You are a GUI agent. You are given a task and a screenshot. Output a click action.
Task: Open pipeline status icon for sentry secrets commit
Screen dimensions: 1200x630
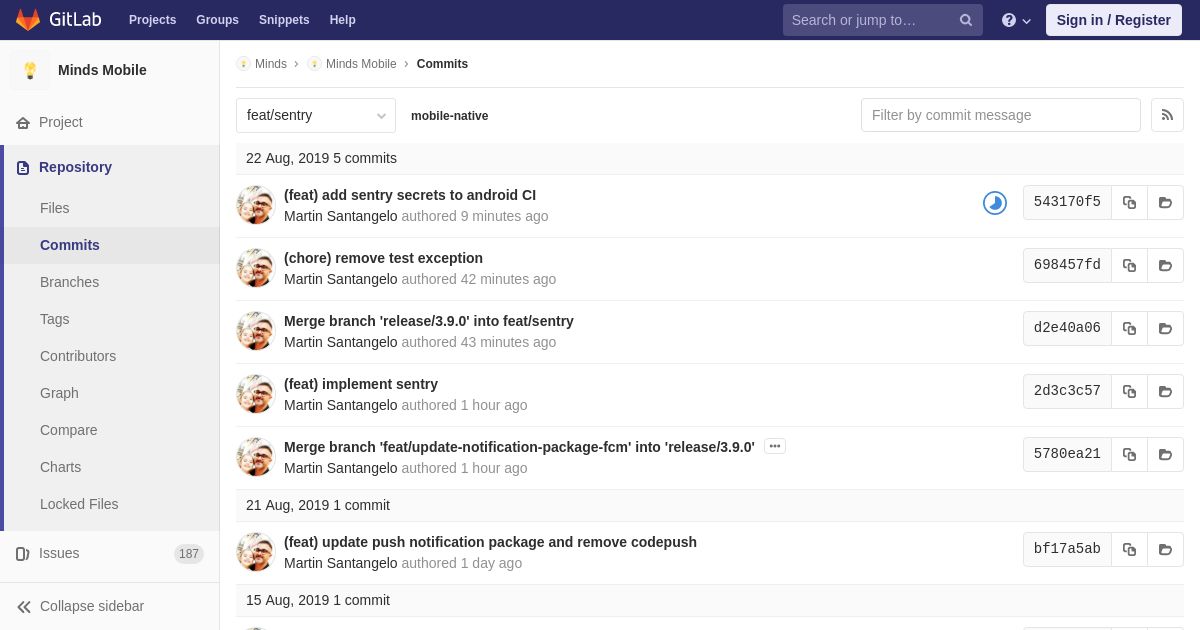pos(995,203)
